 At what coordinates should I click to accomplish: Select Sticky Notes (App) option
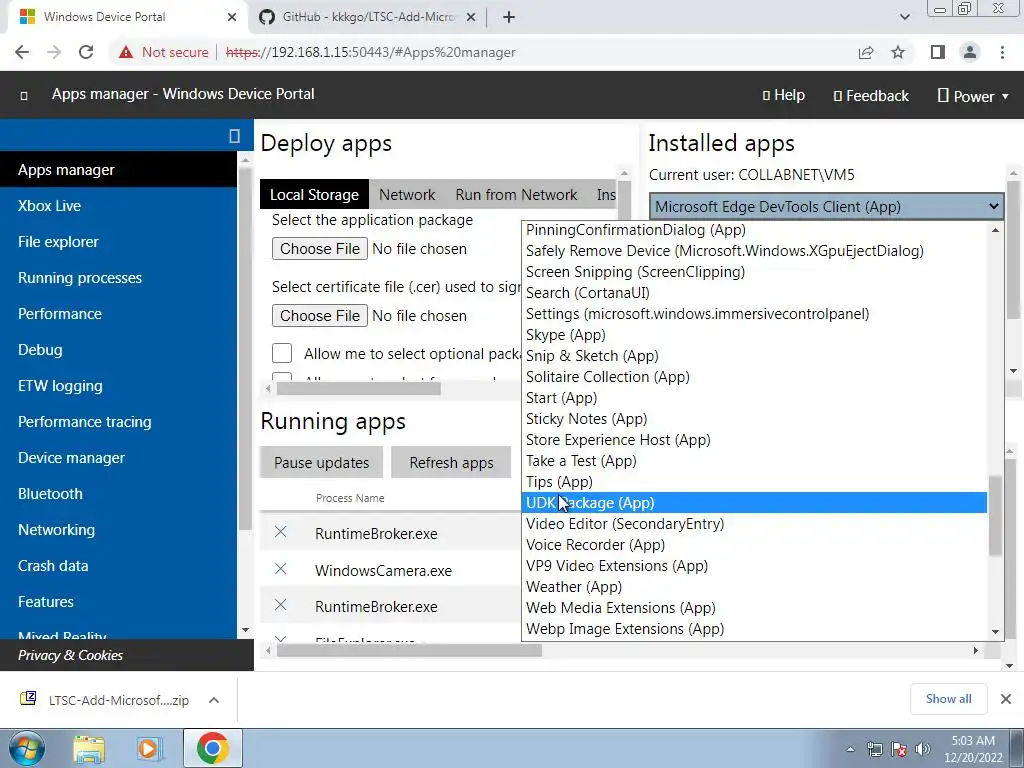(x=754, y=419)
